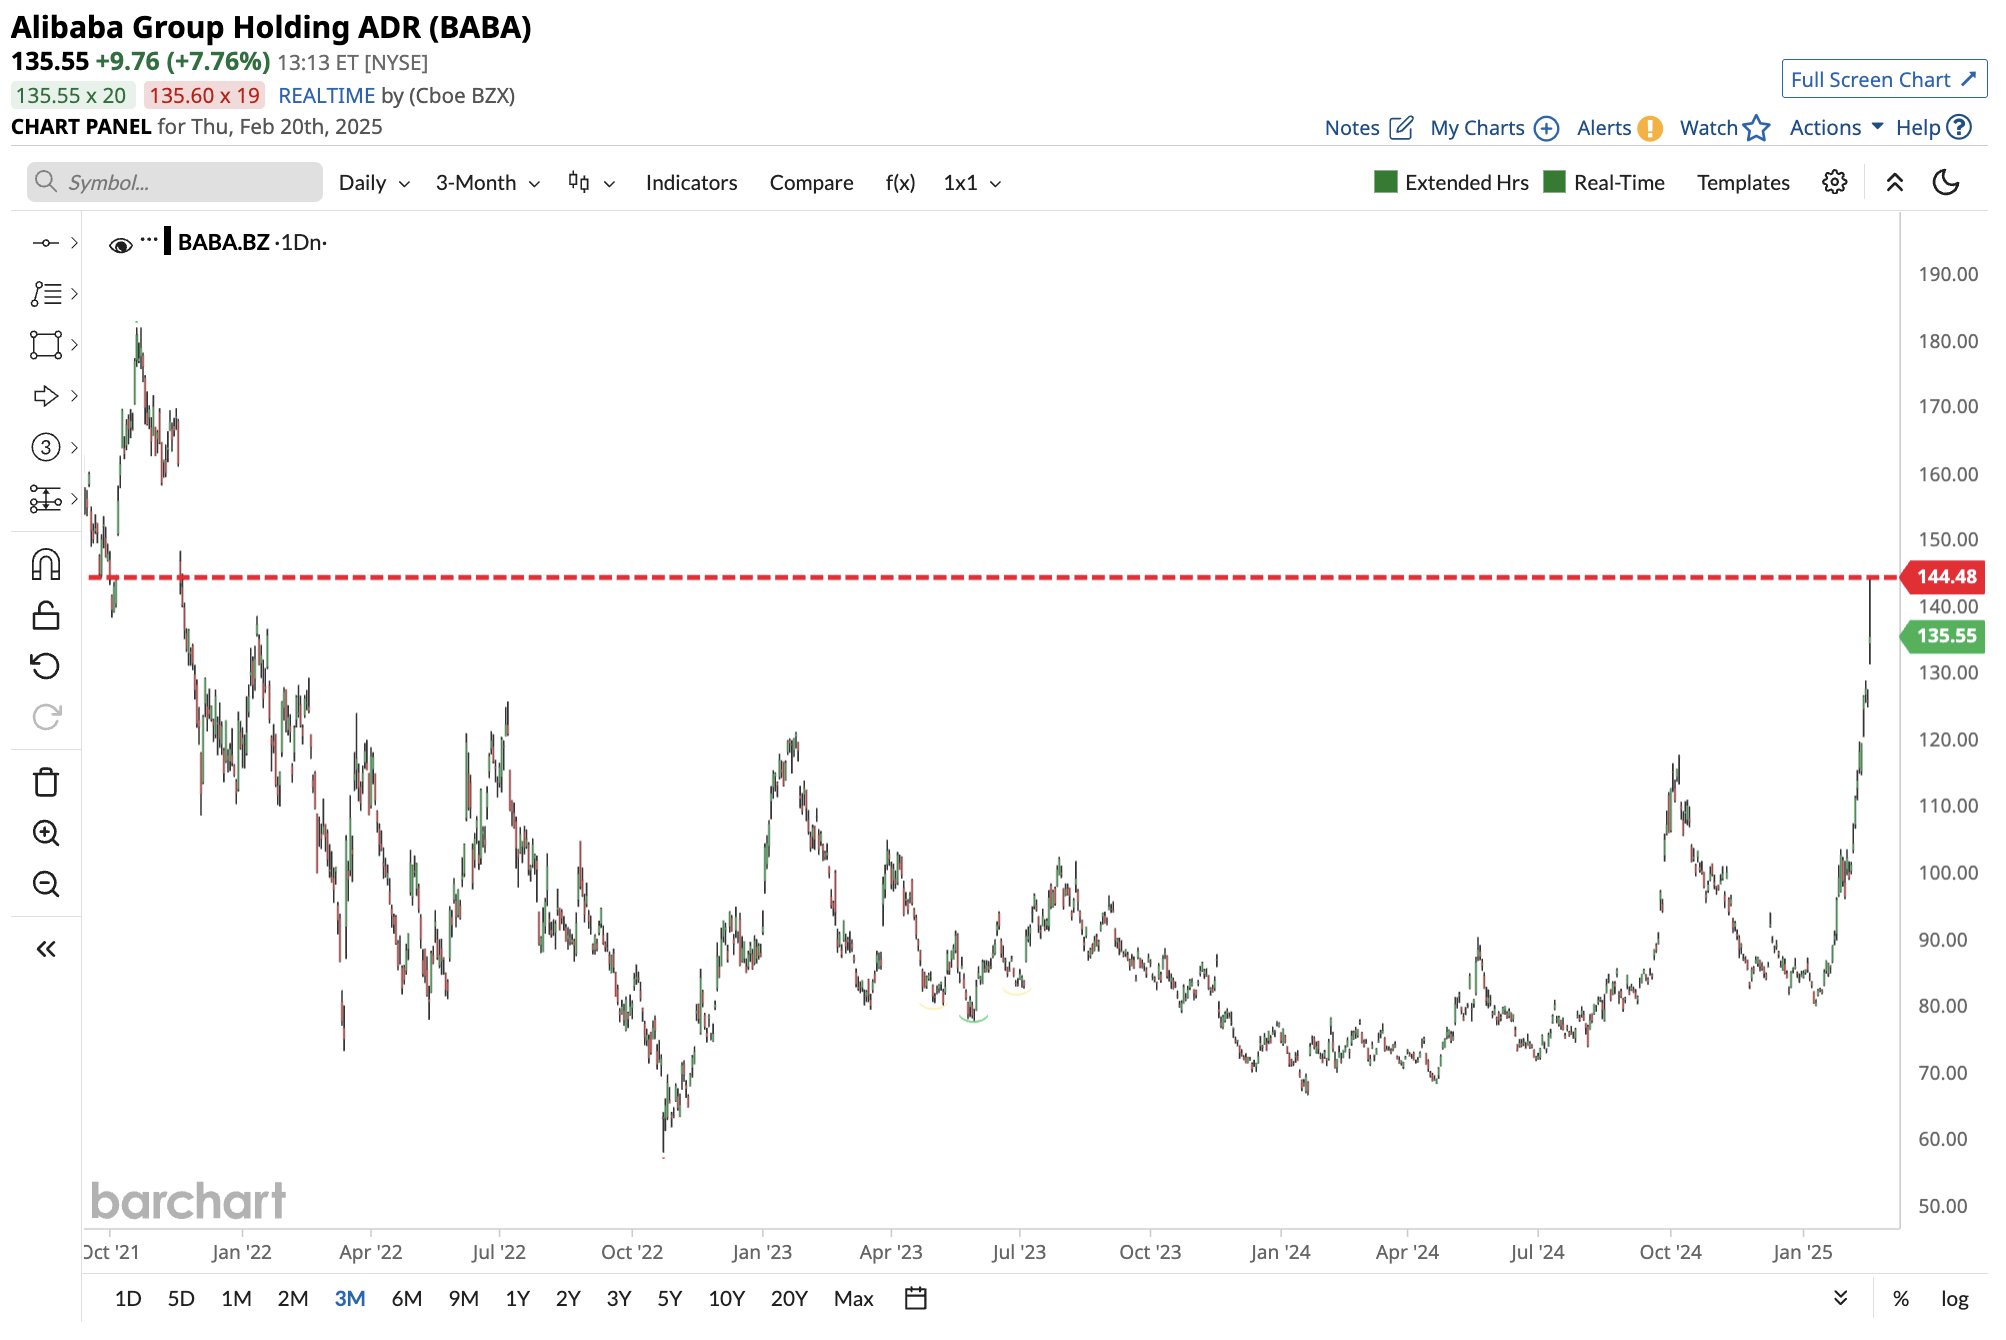This screenshot has height=1340, width=2006.
Task: Toggle Real-Time checkbox
Action: tap(1554, 182)
